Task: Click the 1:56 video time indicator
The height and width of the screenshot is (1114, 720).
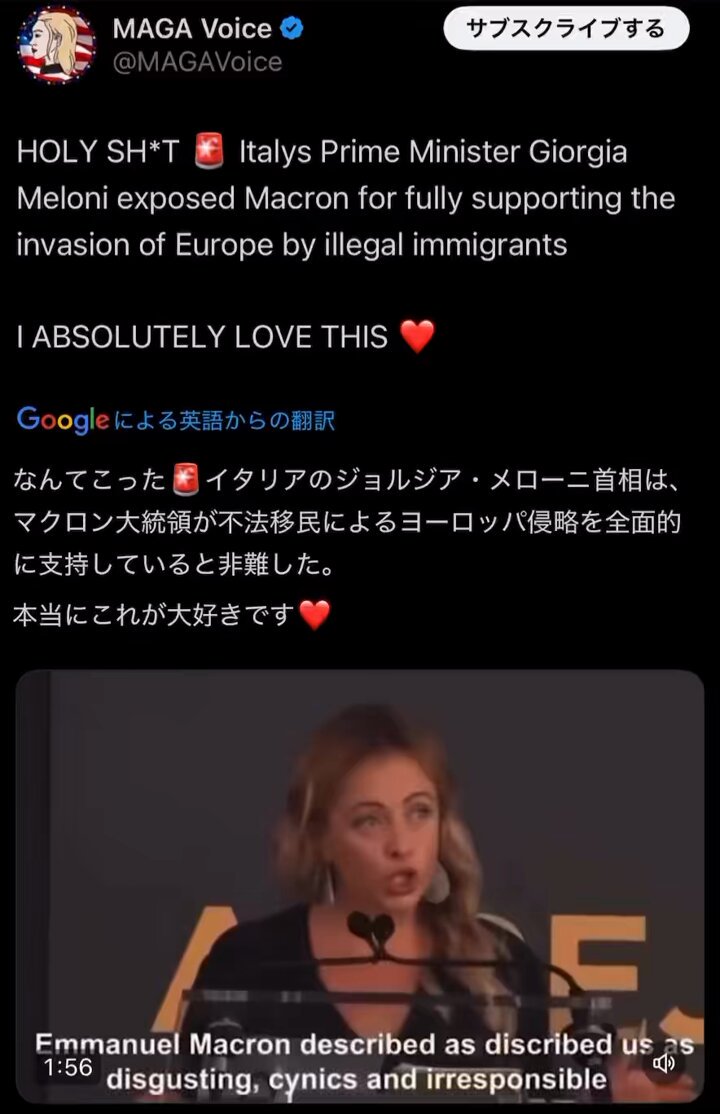Action: (x=68, y=1066)
